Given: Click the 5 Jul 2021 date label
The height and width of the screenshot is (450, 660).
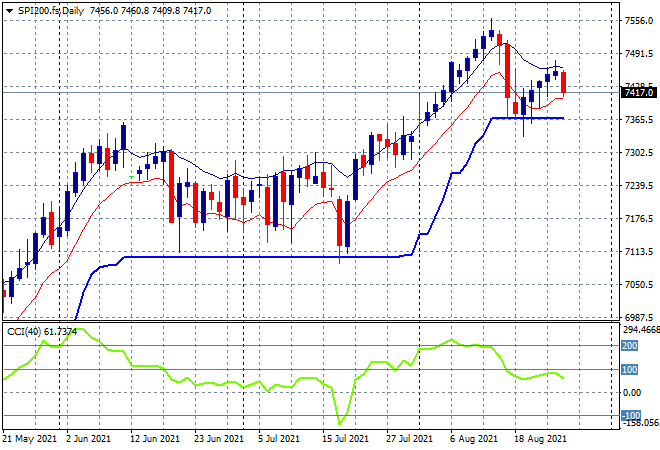Looking at the screenshot, I should 279,439.
